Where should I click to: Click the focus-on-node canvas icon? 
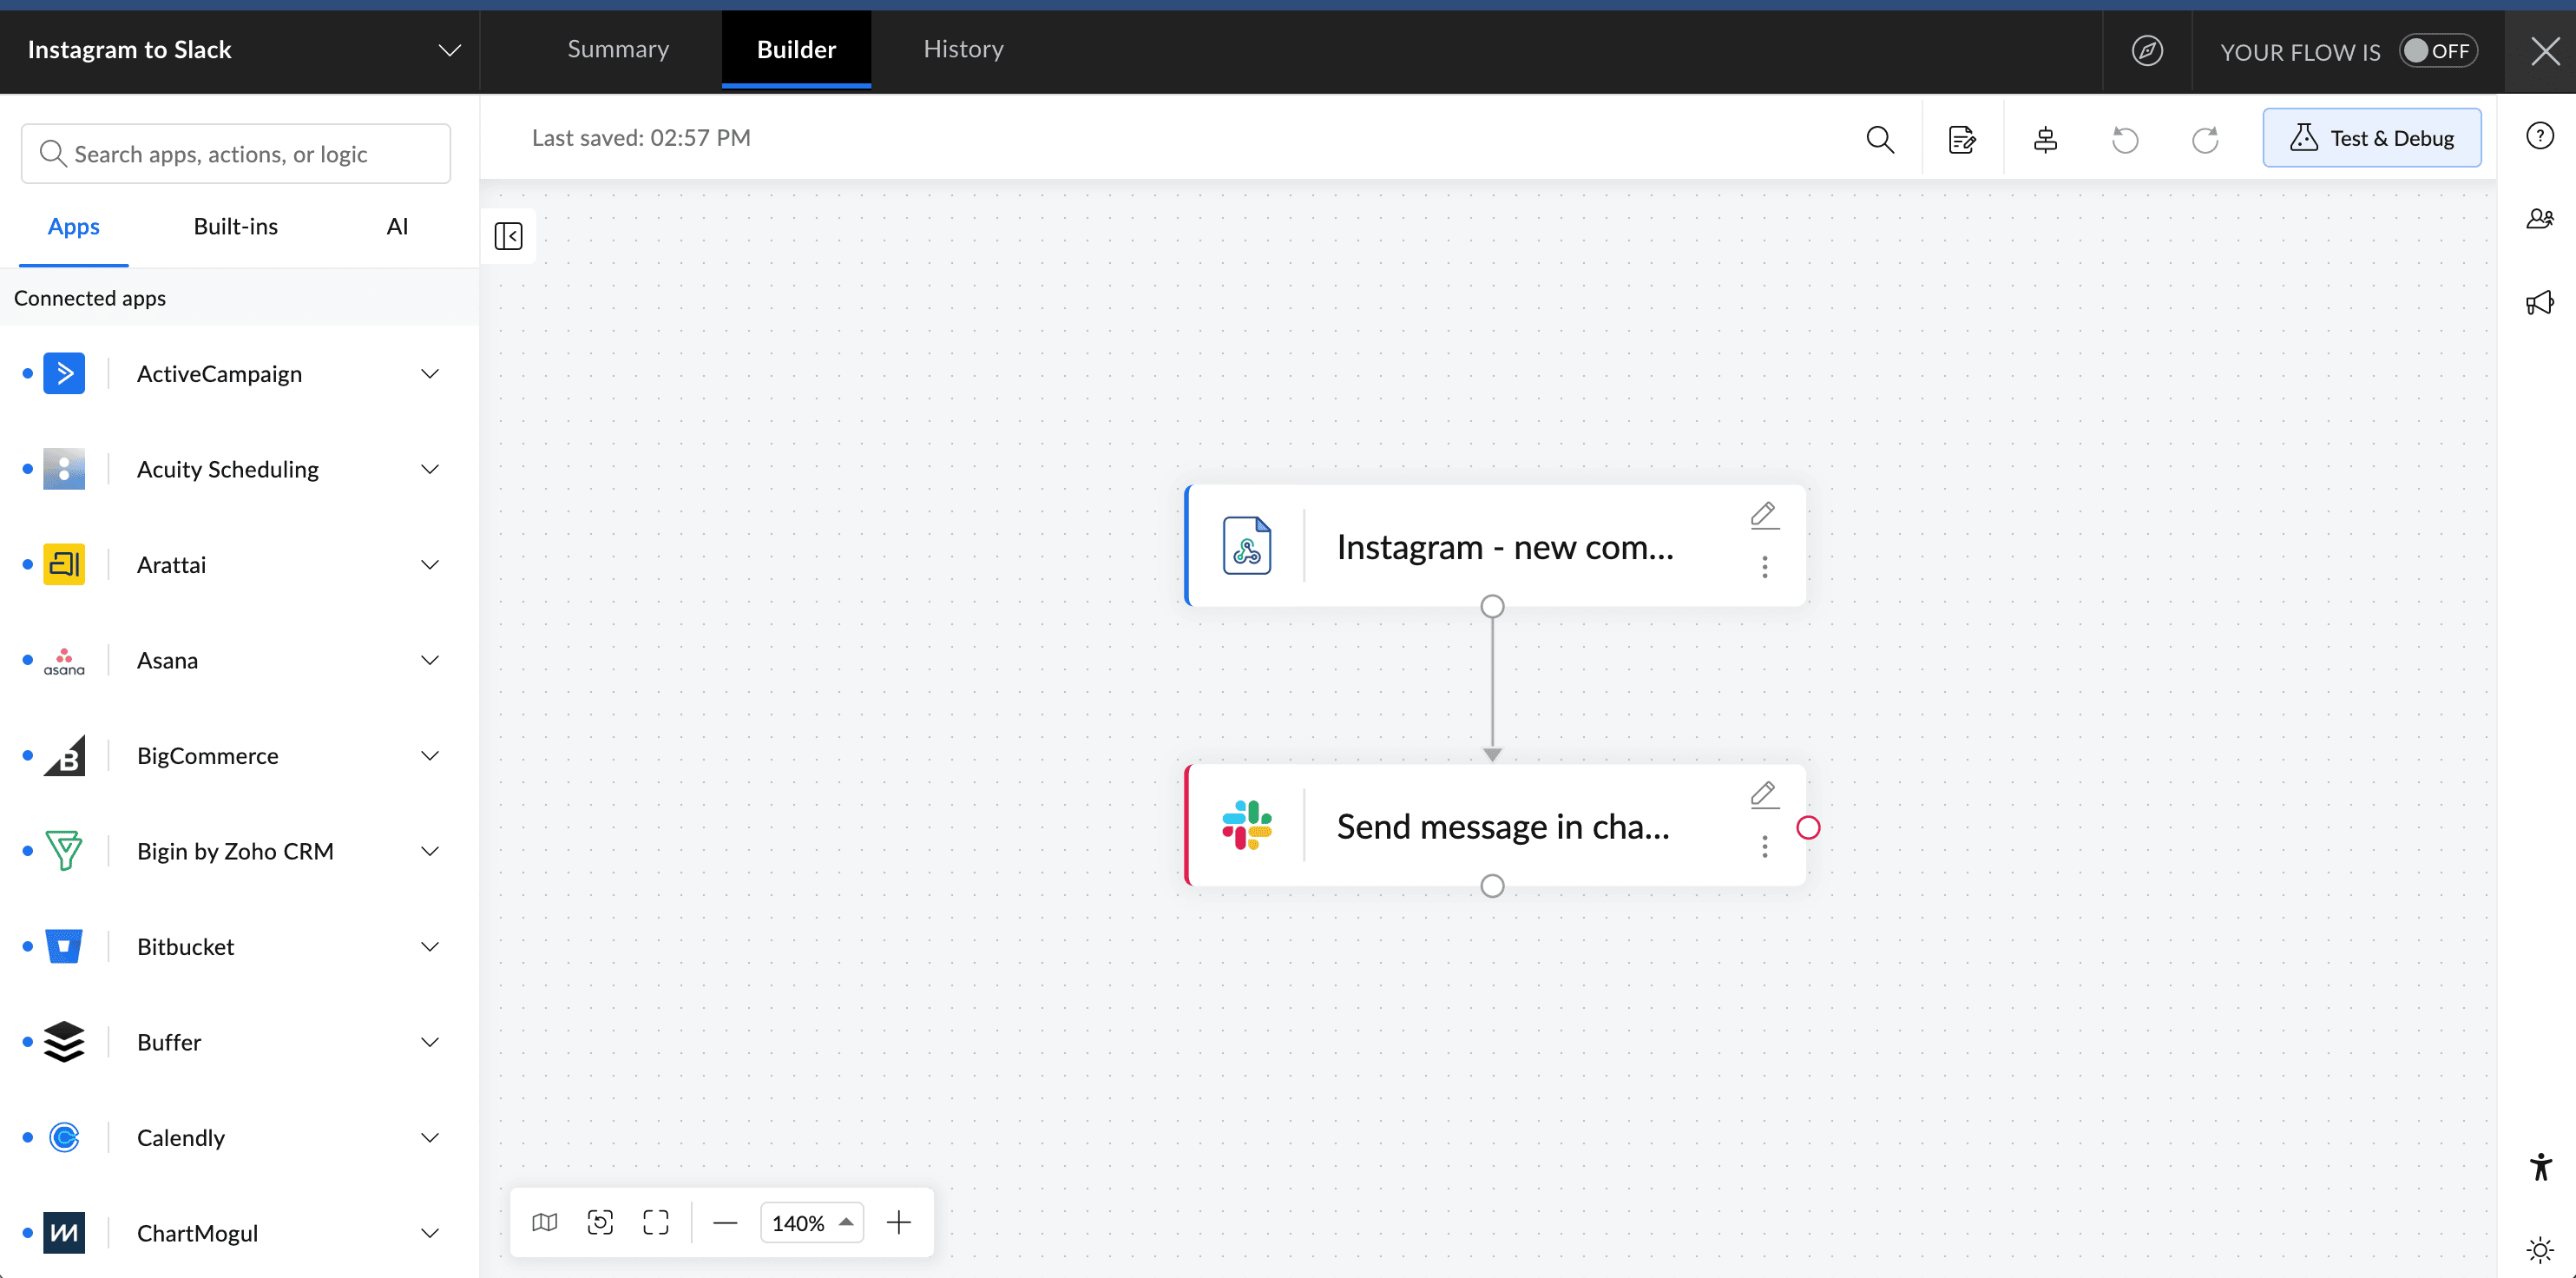pos(600,1222)
